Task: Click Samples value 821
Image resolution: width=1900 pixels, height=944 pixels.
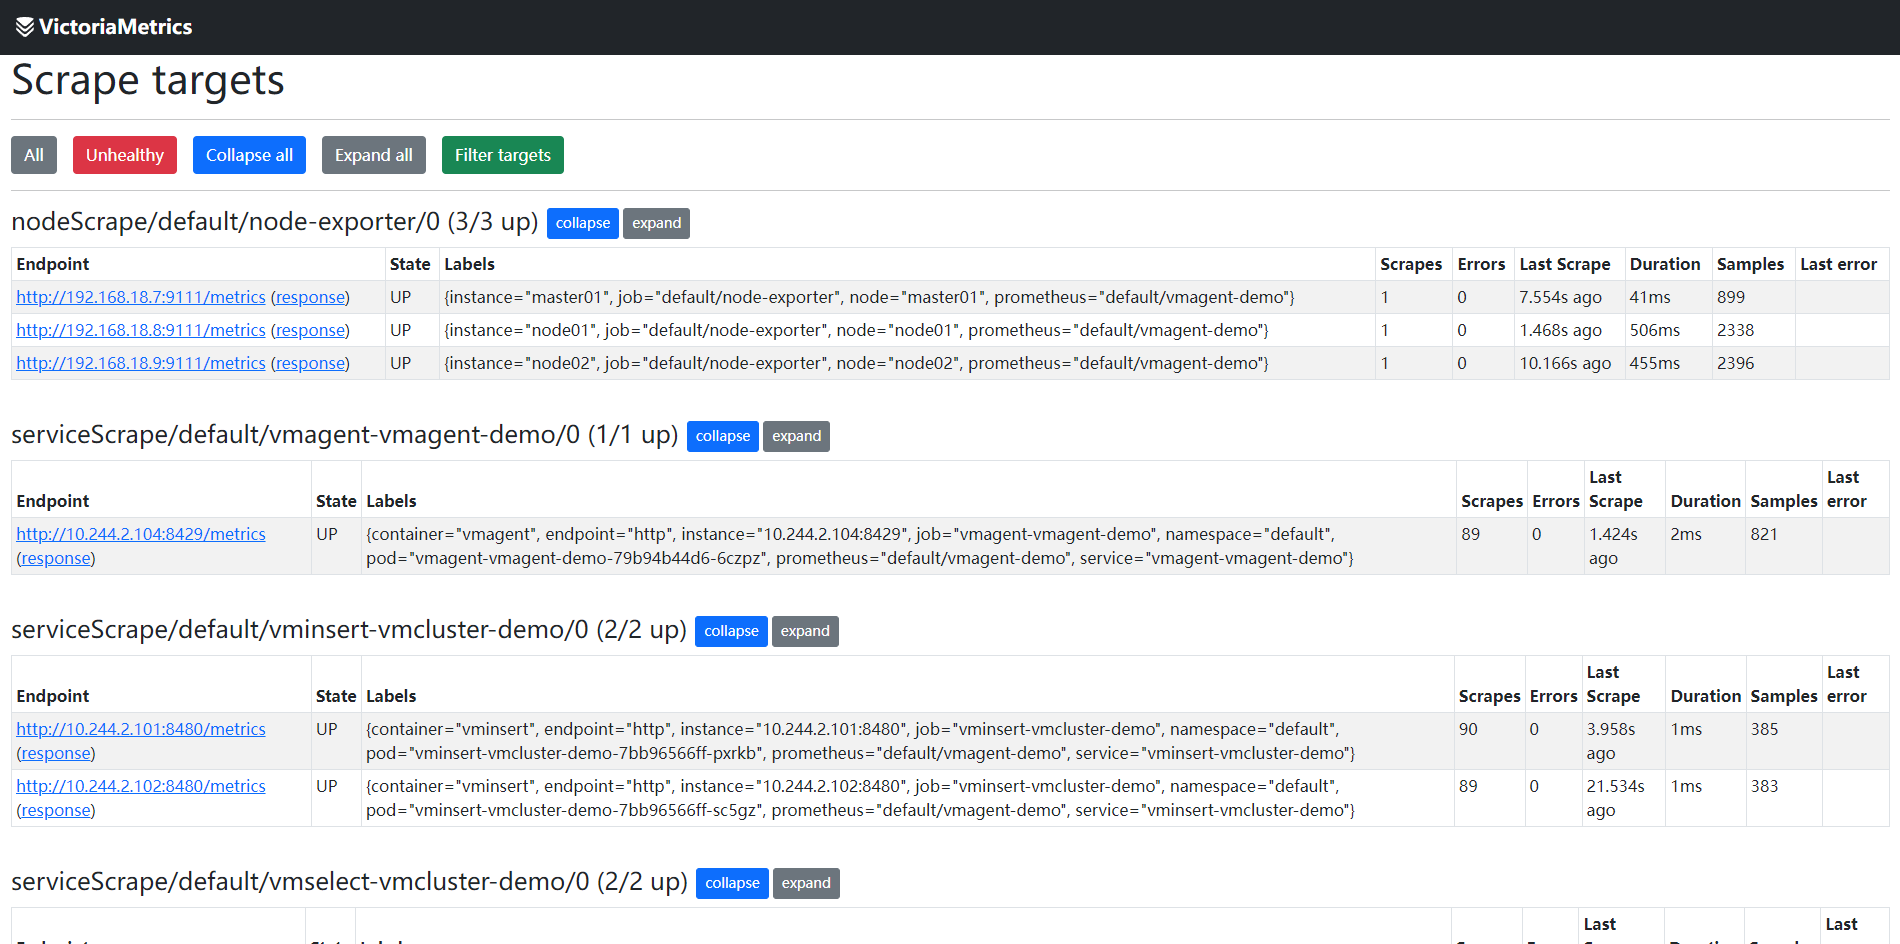Action: click(x=1764, y=534)
